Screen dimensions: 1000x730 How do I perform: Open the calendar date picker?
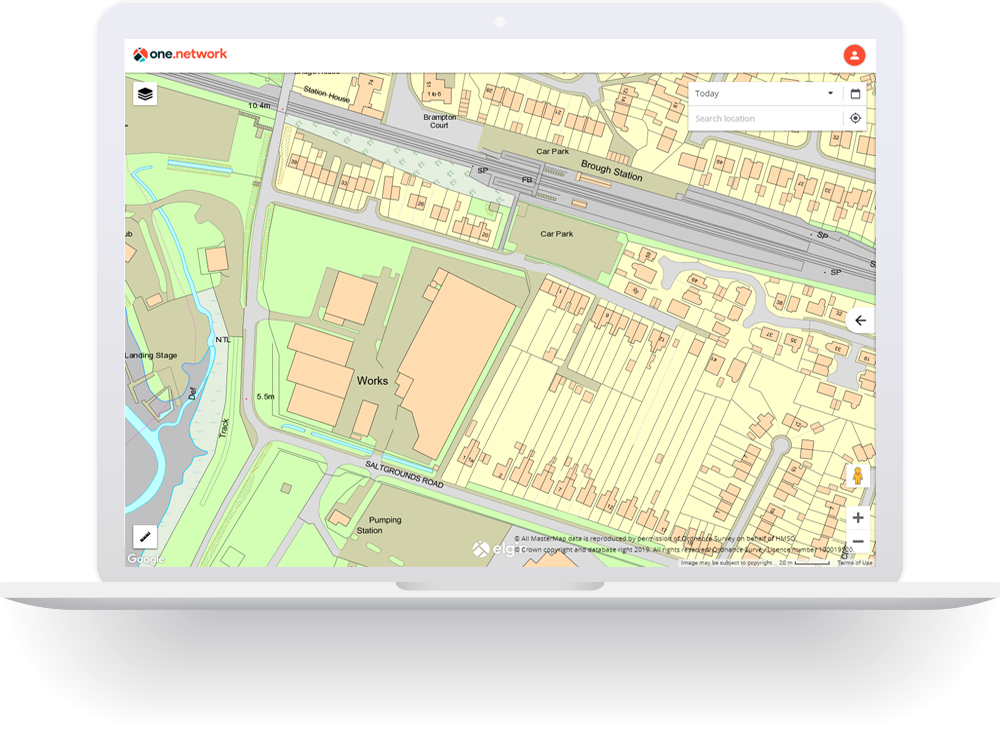855,94
